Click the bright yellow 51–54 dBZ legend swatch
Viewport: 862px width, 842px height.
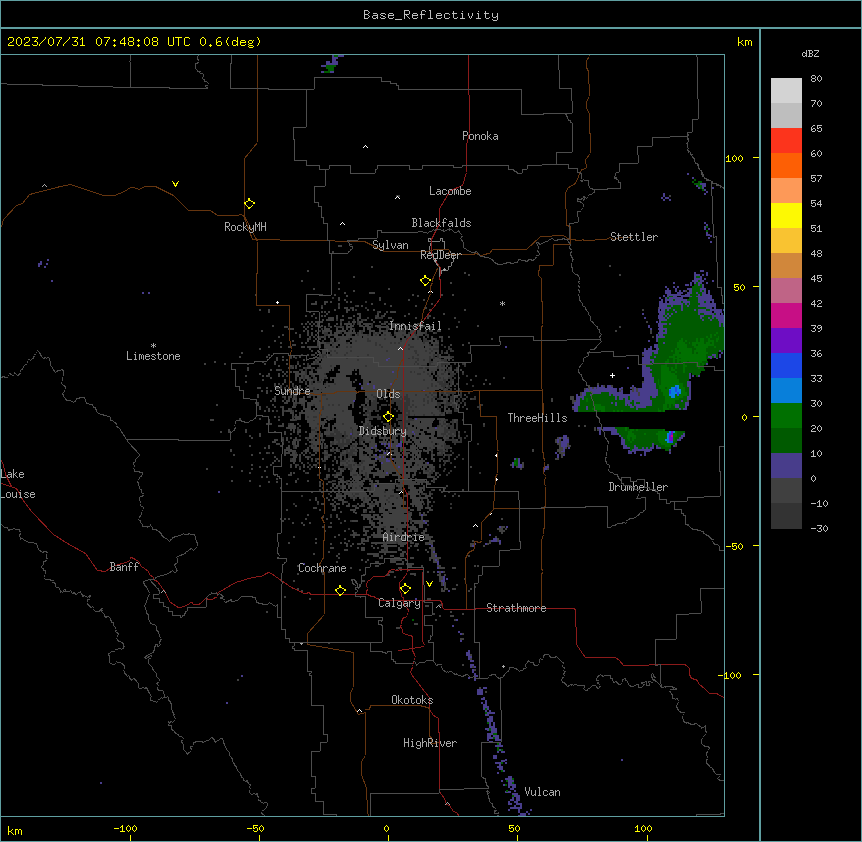786,216
